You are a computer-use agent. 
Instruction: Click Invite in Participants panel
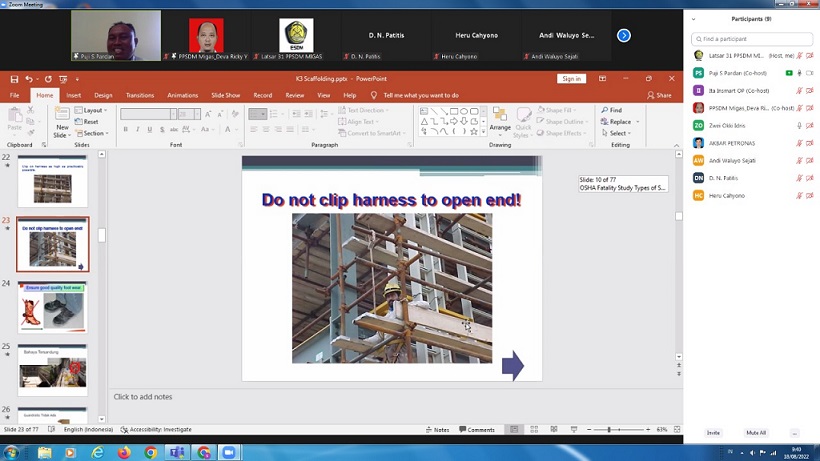point(713,433)
